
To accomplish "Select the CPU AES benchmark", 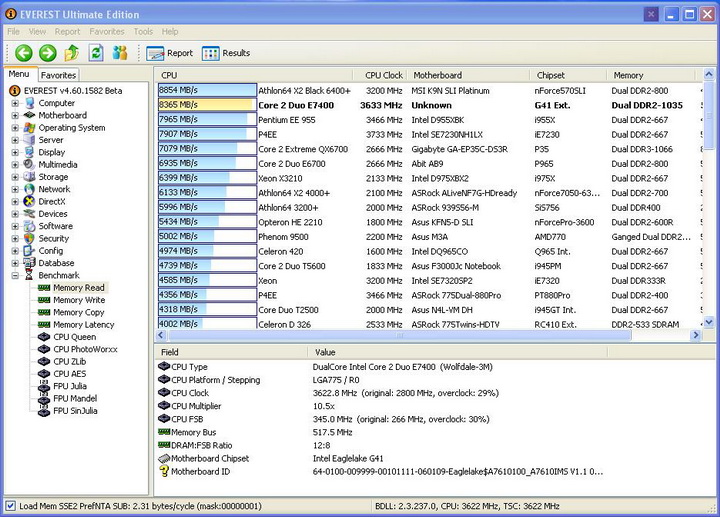I will click(70, 374).
